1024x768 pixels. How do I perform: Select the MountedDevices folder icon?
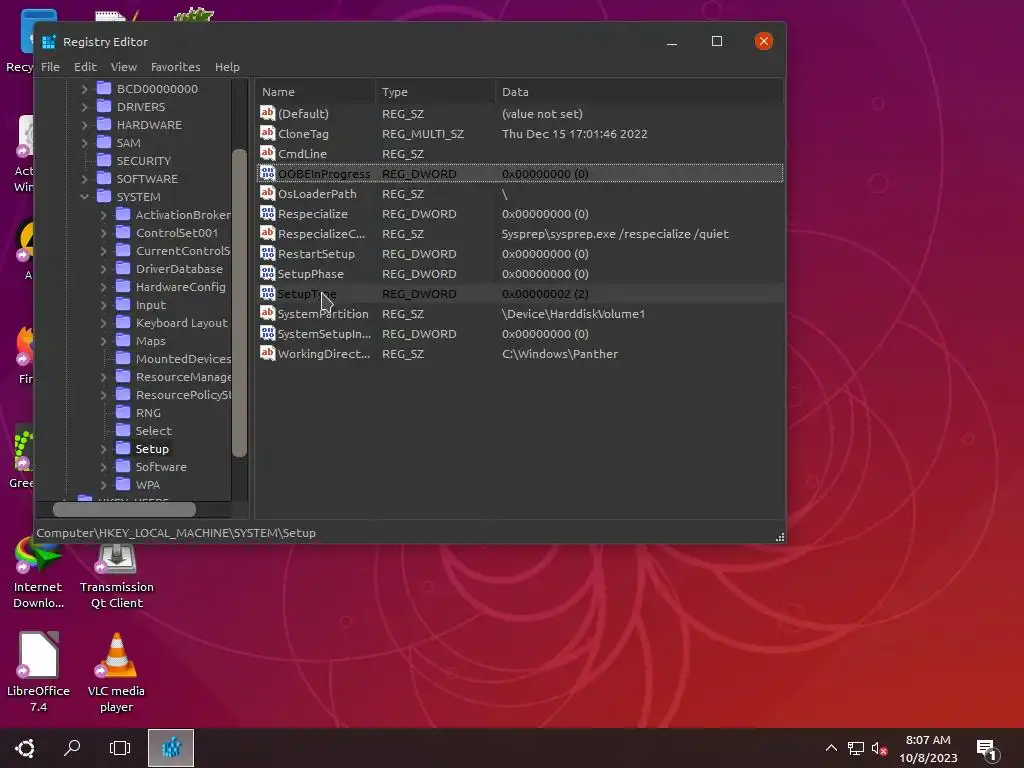[x=123, y=358]
